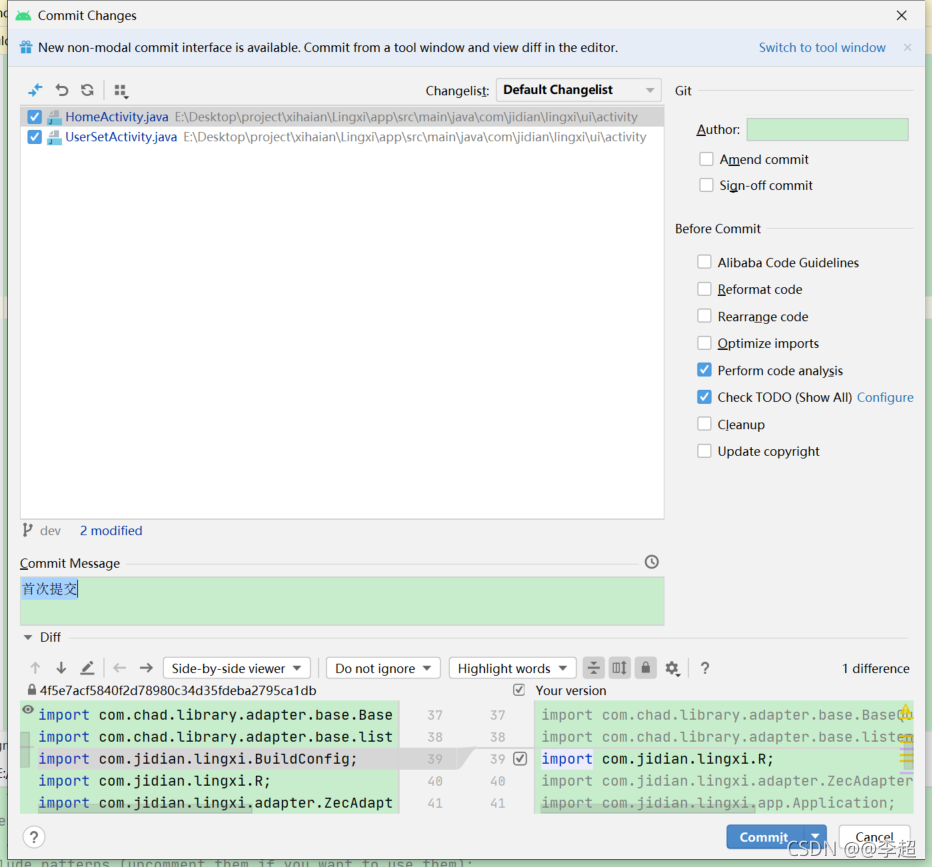Screen dimensions: 932x867
Task: Click the Show Diff arrows icon
Action: click(35, 90)
